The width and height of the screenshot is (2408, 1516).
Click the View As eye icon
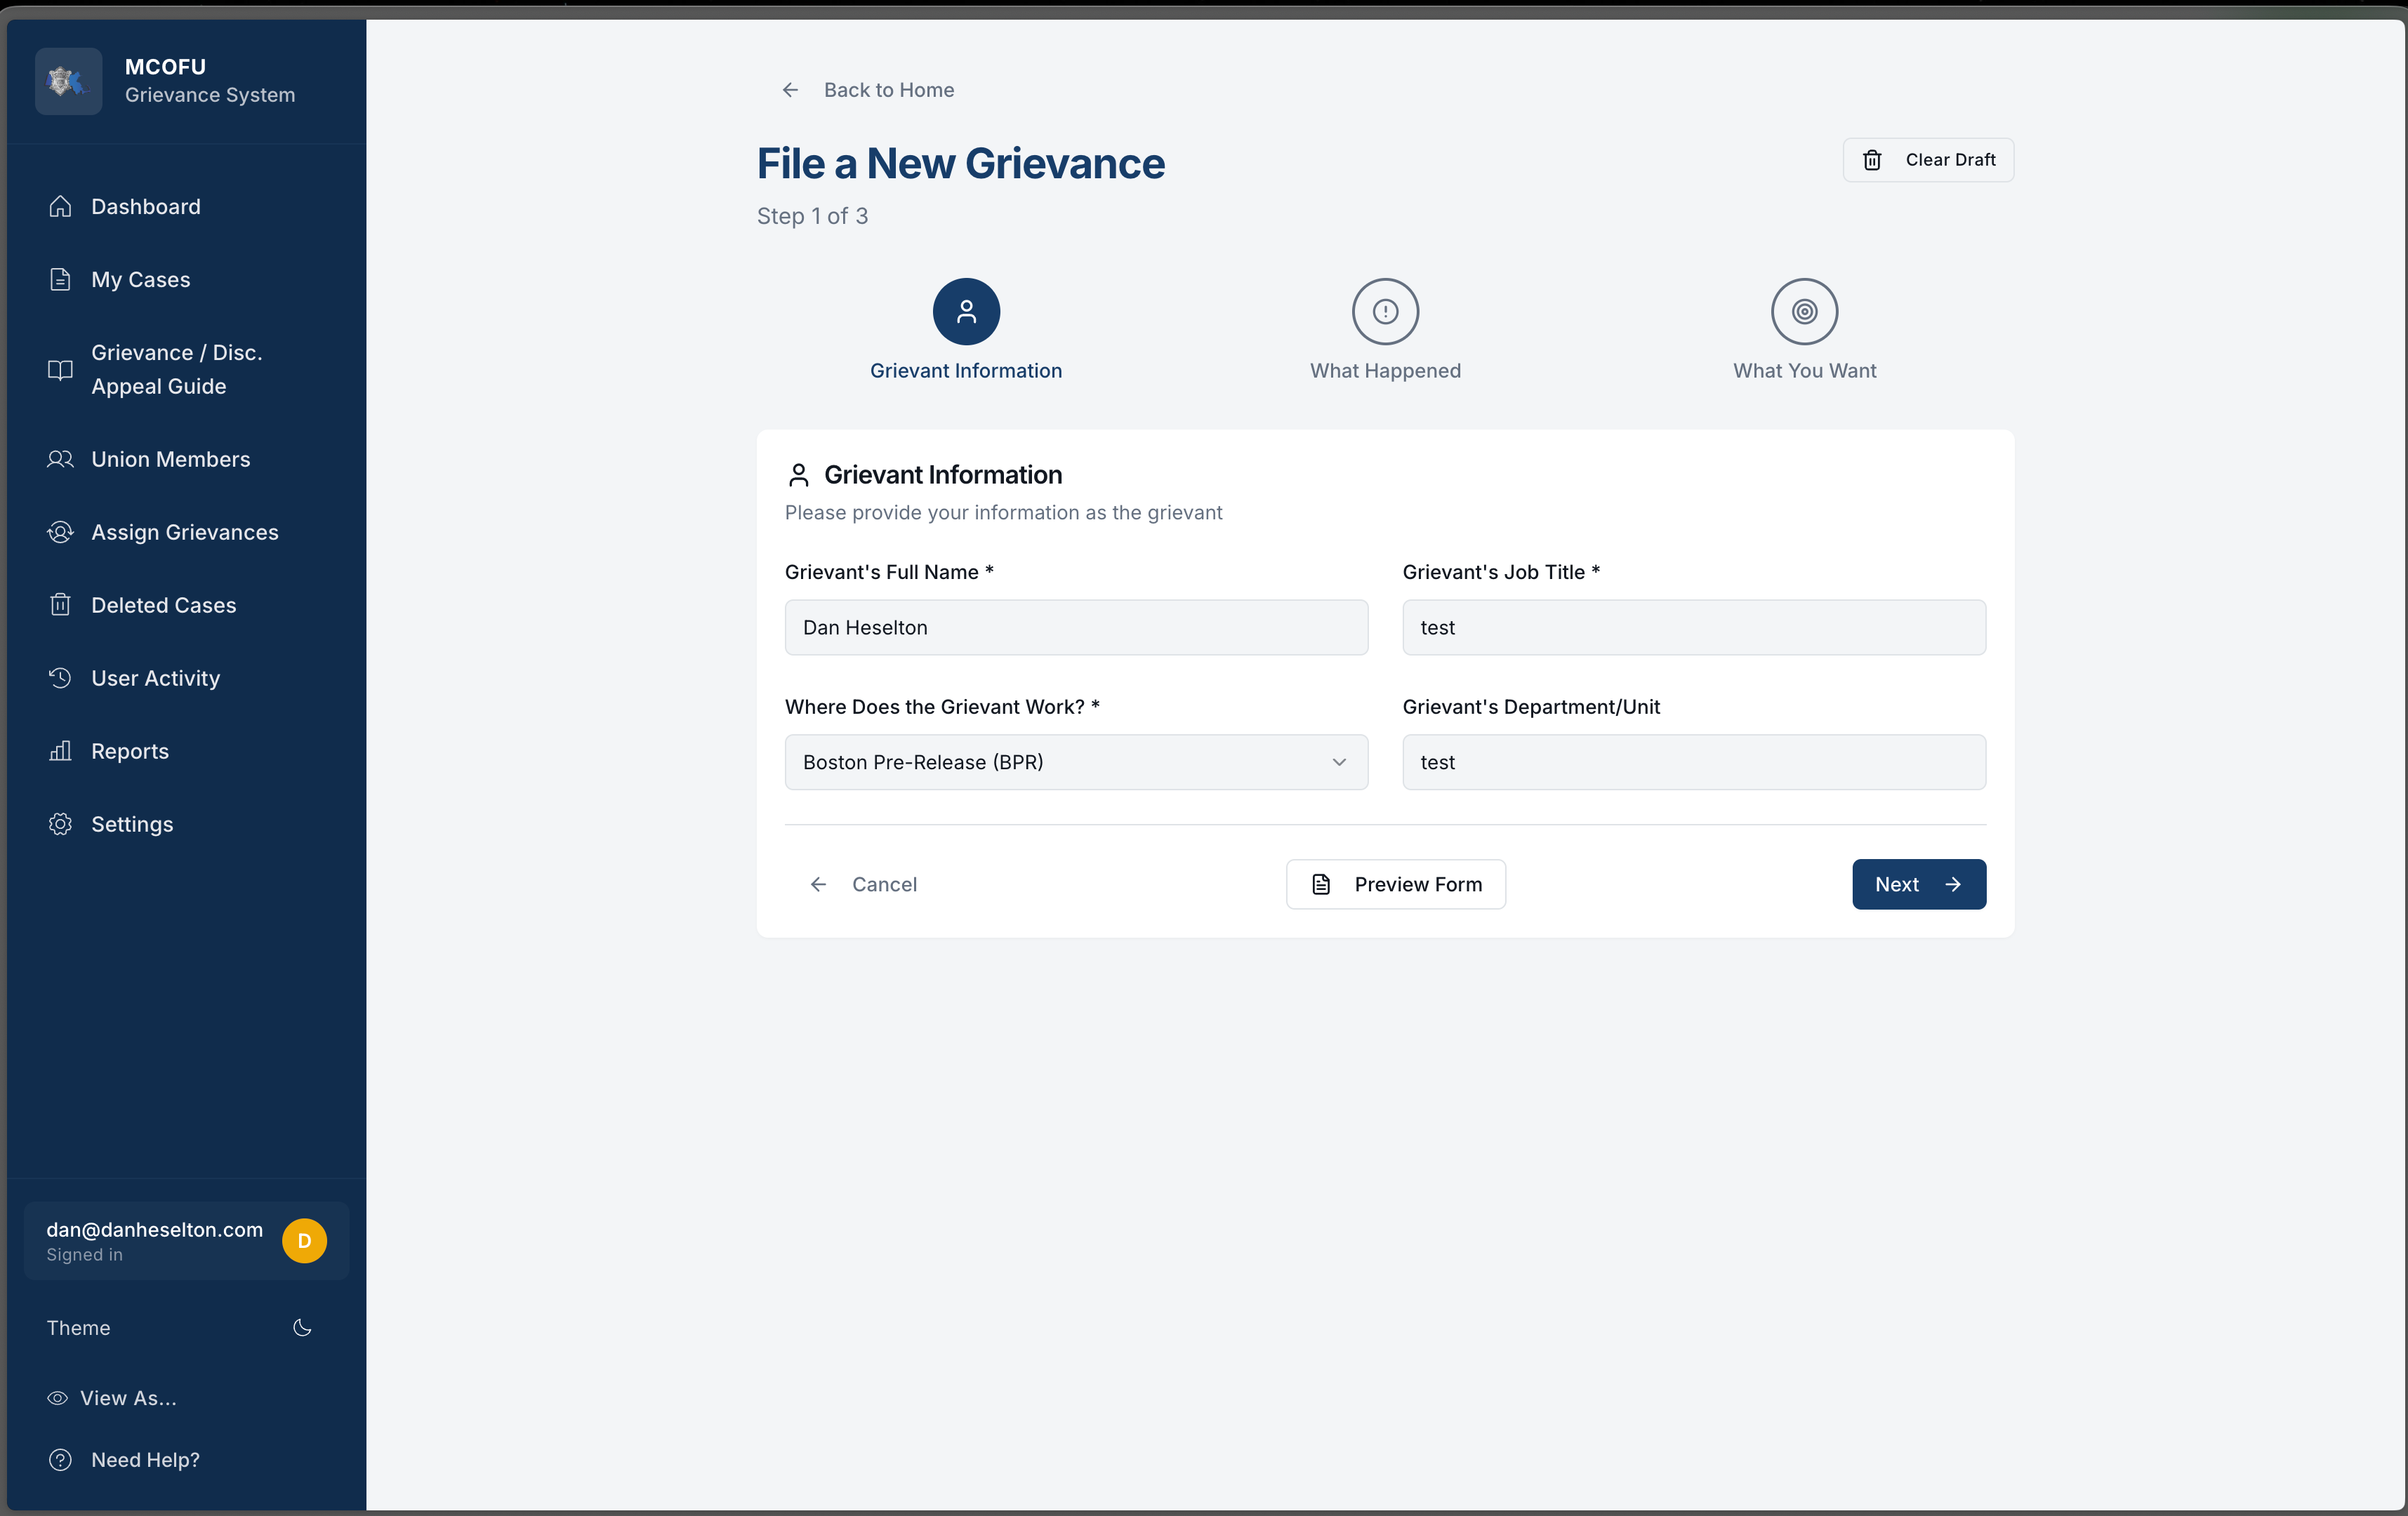point(58,1398)
